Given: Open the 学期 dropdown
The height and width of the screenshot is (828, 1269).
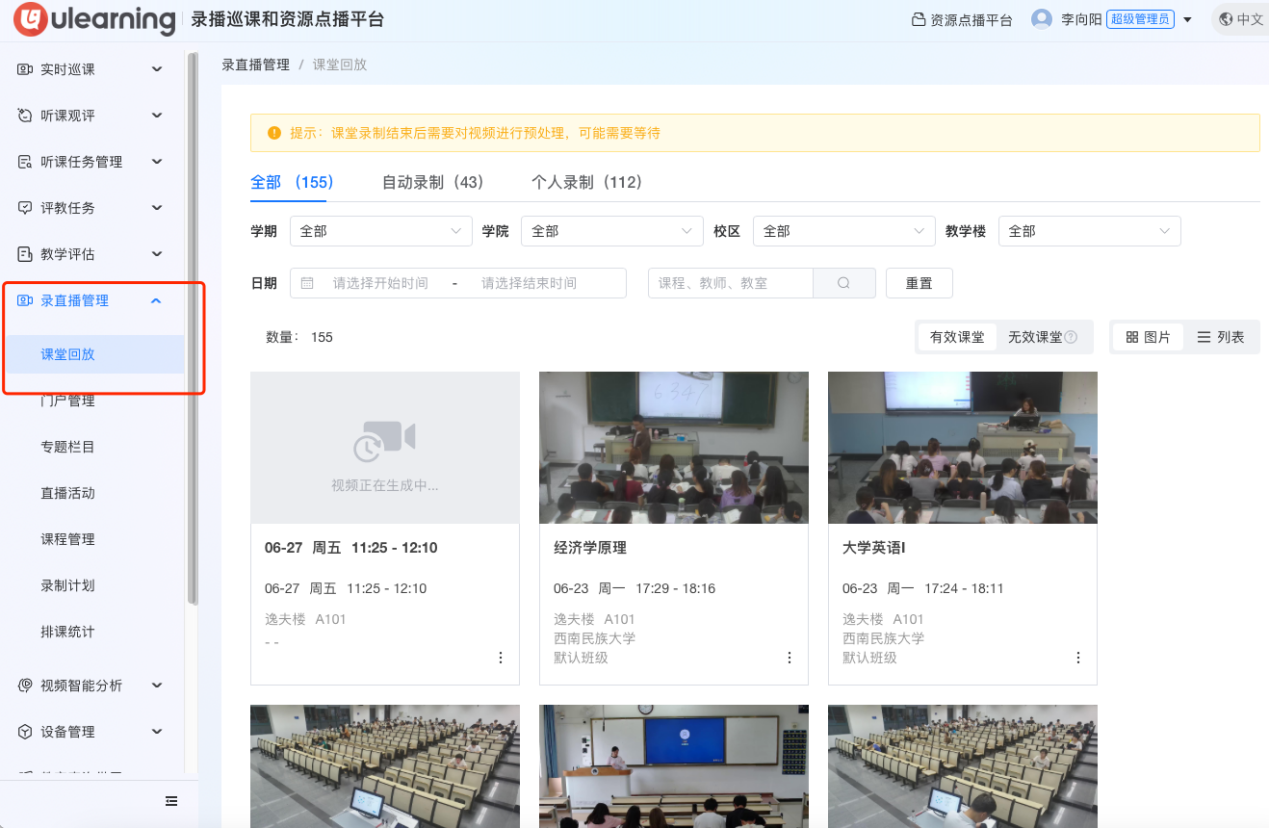Looking at the screenshot, I should pyautogui.click(x=380, y=231).
